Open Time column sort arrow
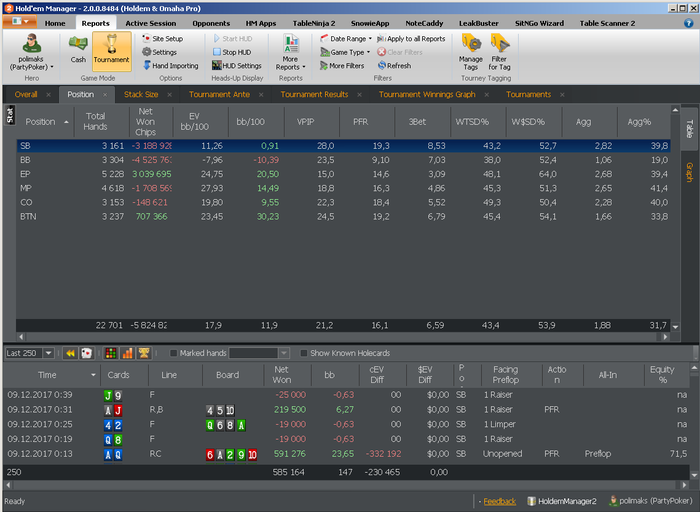Viewport: 700px width, 512px height. pyautogui.click(x=93, y=375)
